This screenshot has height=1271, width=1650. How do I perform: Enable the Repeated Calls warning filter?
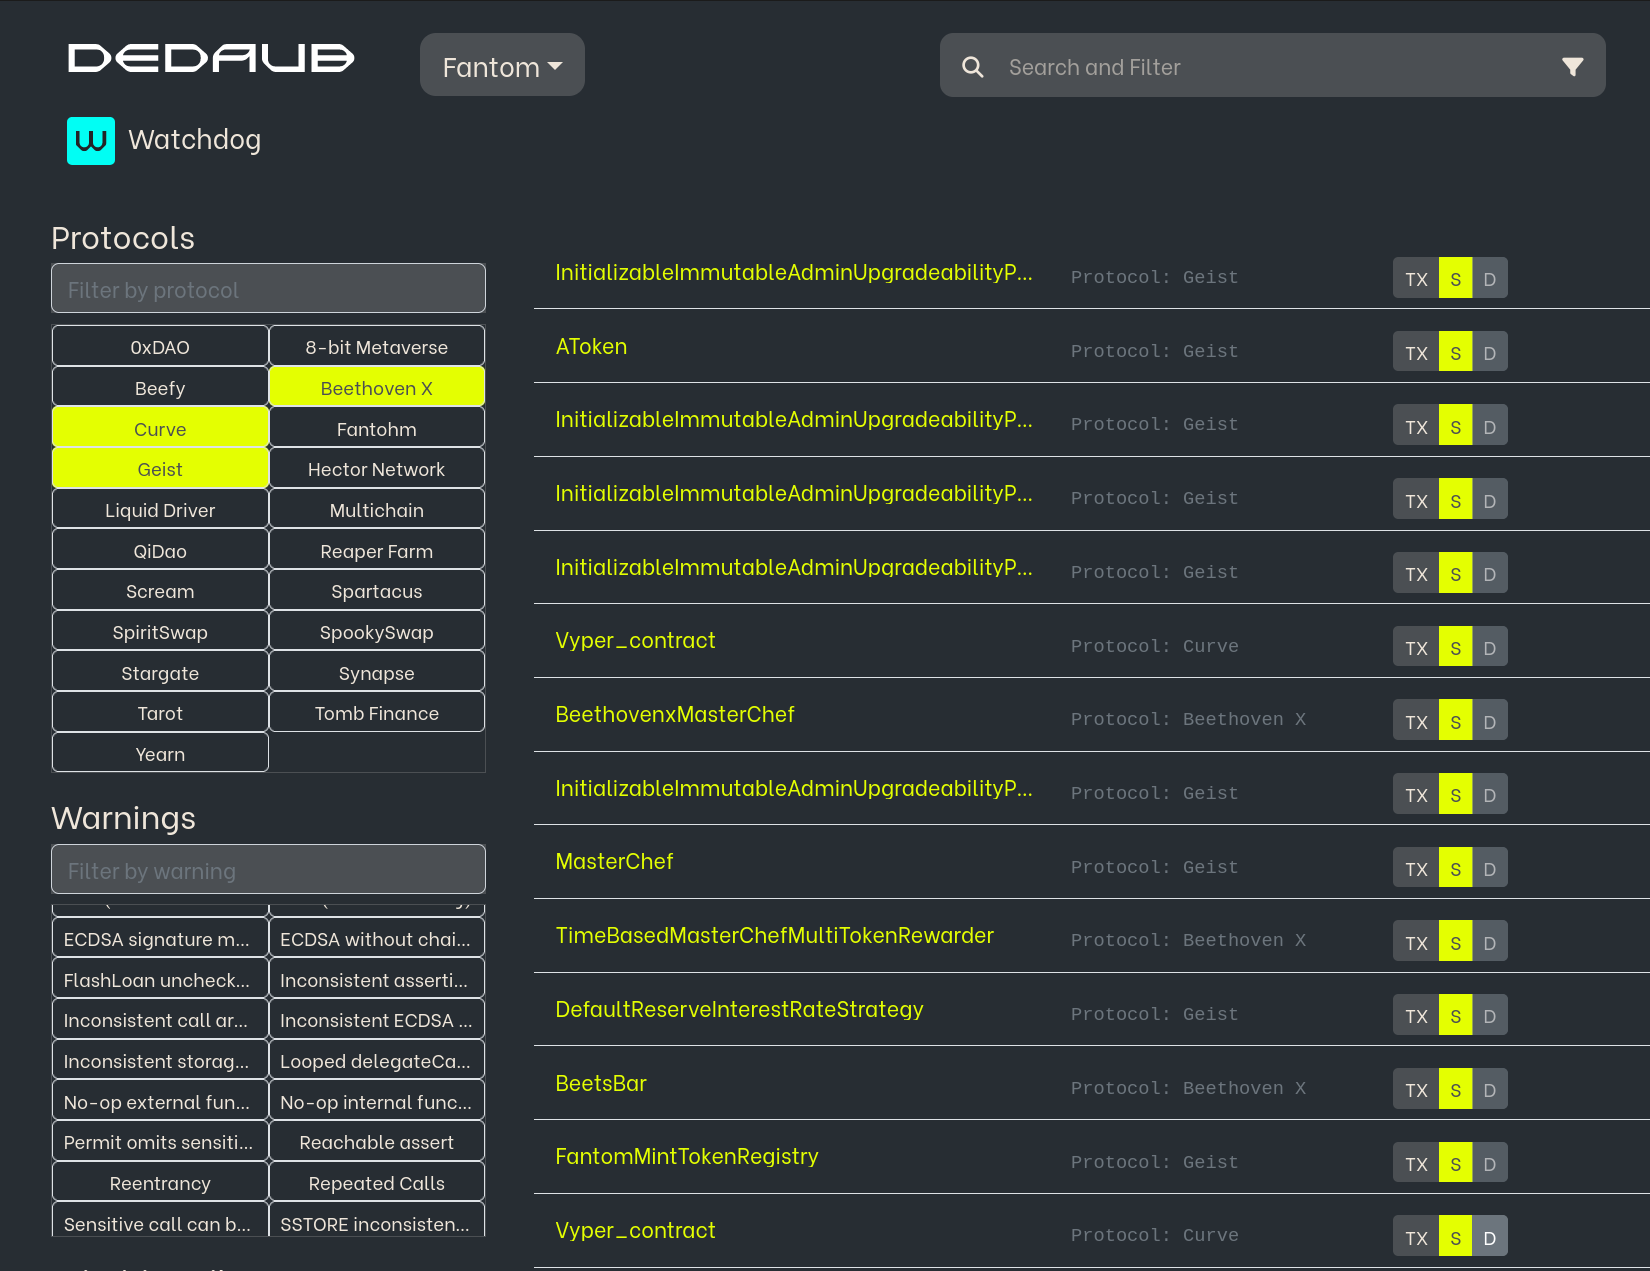click(x=377, y=1183)
